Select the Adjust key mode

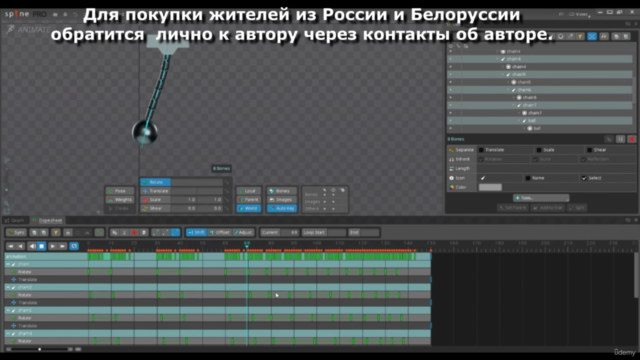pyautogui.click(x=243, y=233)
